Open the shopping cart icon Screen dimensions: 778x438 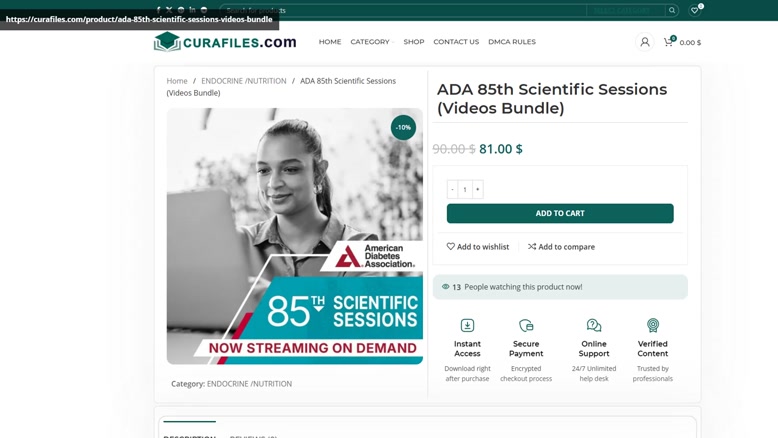tap(669, 42)
